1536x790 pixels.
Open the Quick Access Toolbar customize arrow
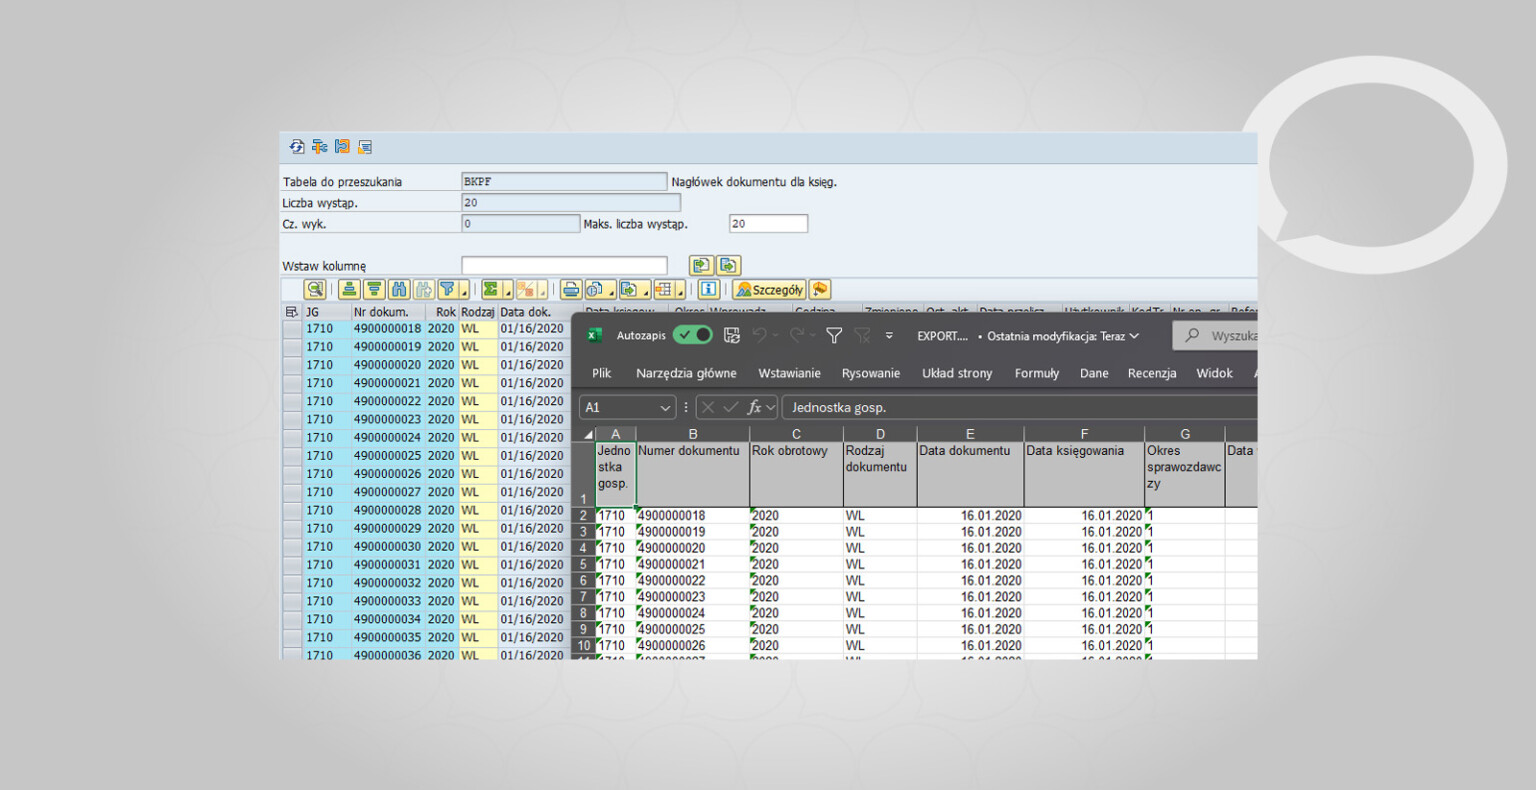click(x=889, y=336)
